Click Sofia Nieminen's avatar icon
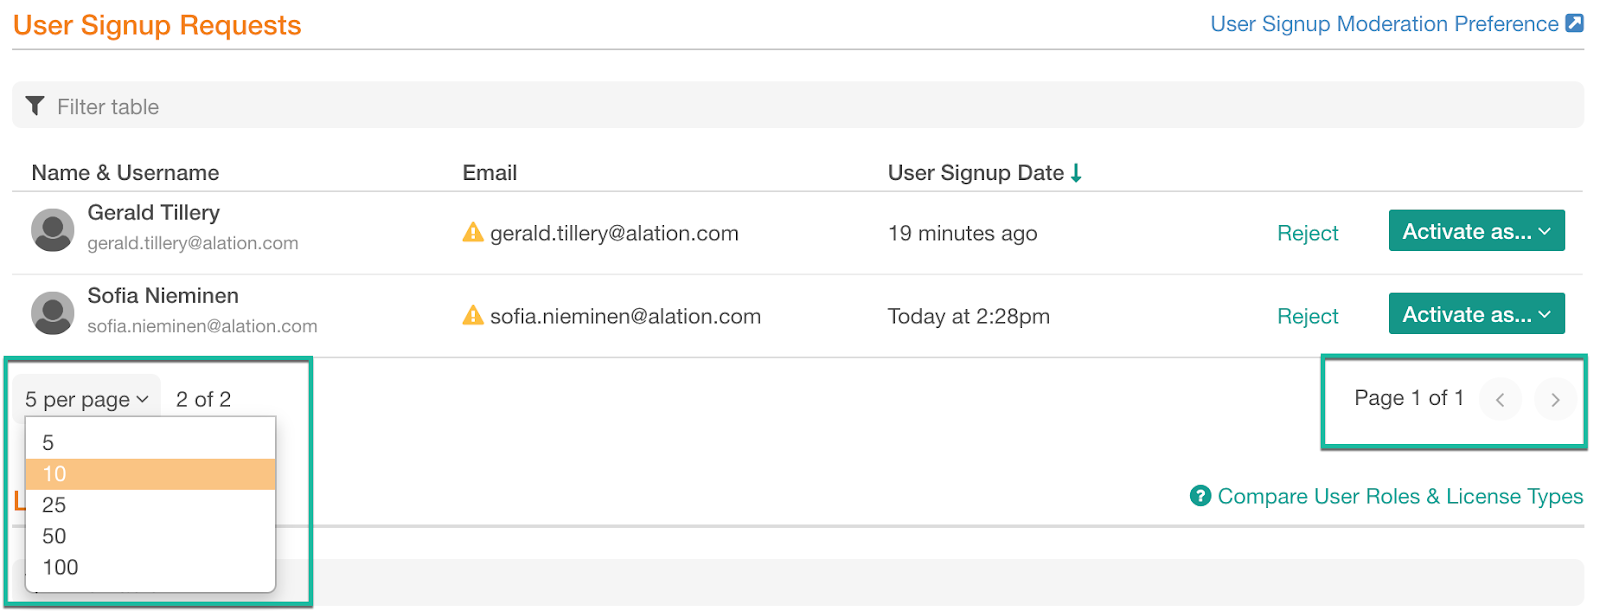1600x611 pixels. (x=53, y=313)
